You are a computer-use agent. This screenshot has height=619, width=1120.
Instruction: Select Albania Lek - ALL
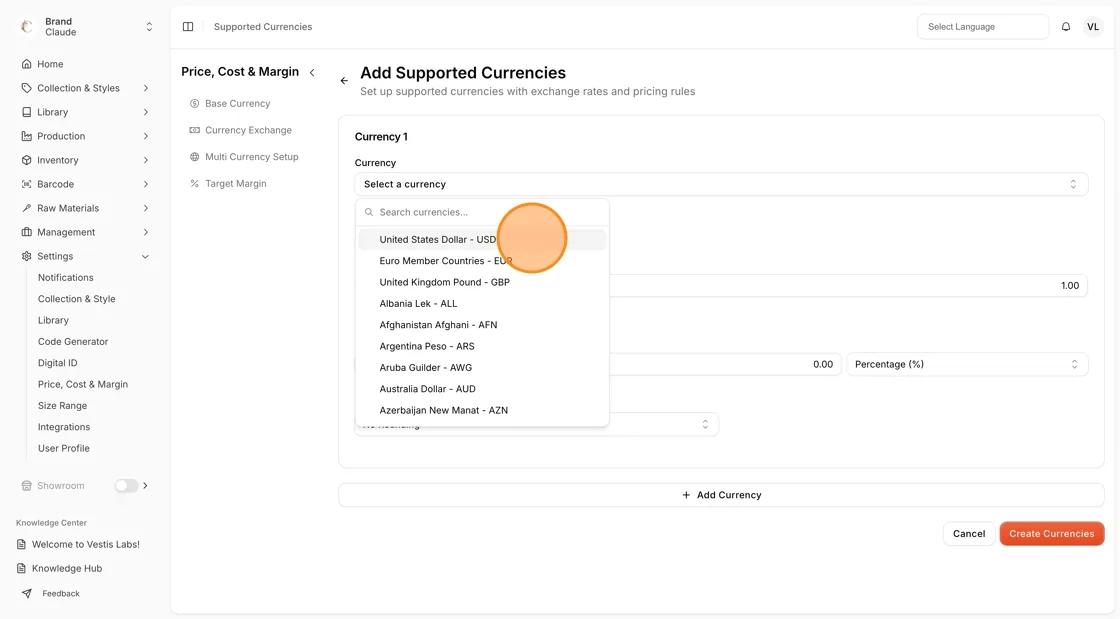pyautogui.click(x=482, y=303)
